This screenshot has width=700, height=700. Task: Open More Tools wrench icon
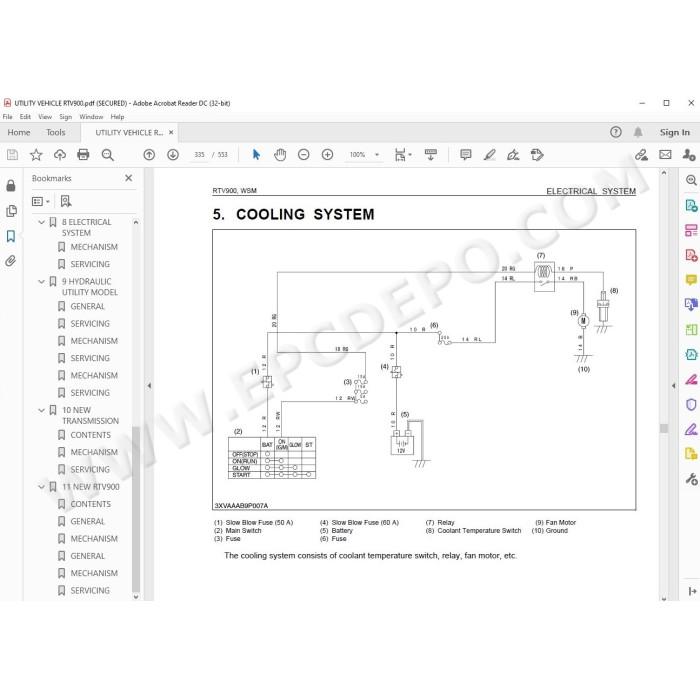(x=691, y=479)
